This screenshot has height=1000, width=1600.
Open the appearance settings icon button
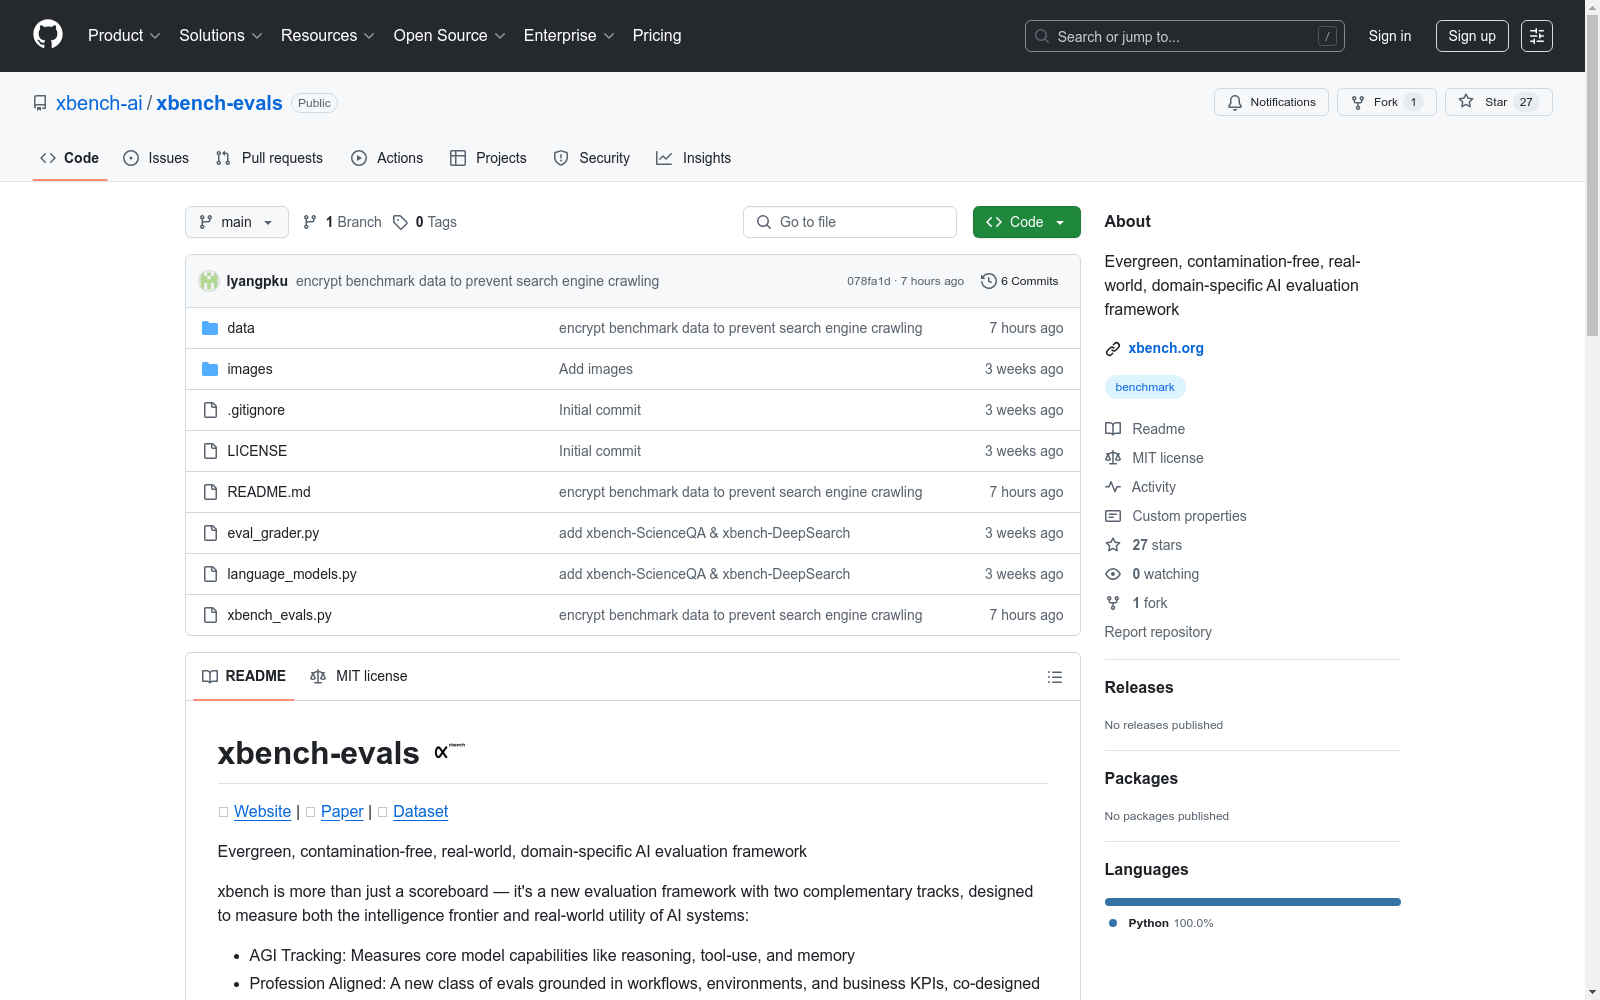click(1537, 36)
